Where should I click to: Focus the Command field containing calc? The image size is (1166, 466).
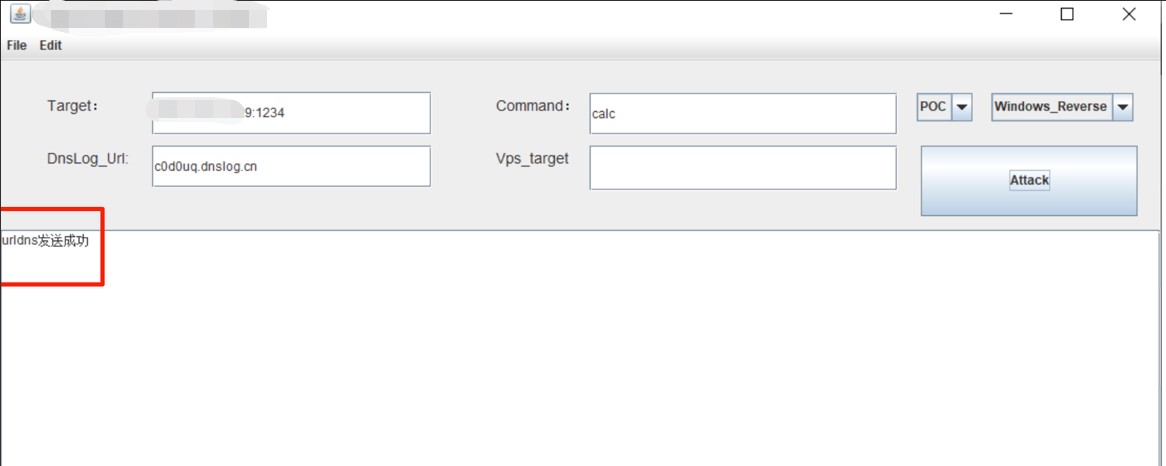[743, 113]
